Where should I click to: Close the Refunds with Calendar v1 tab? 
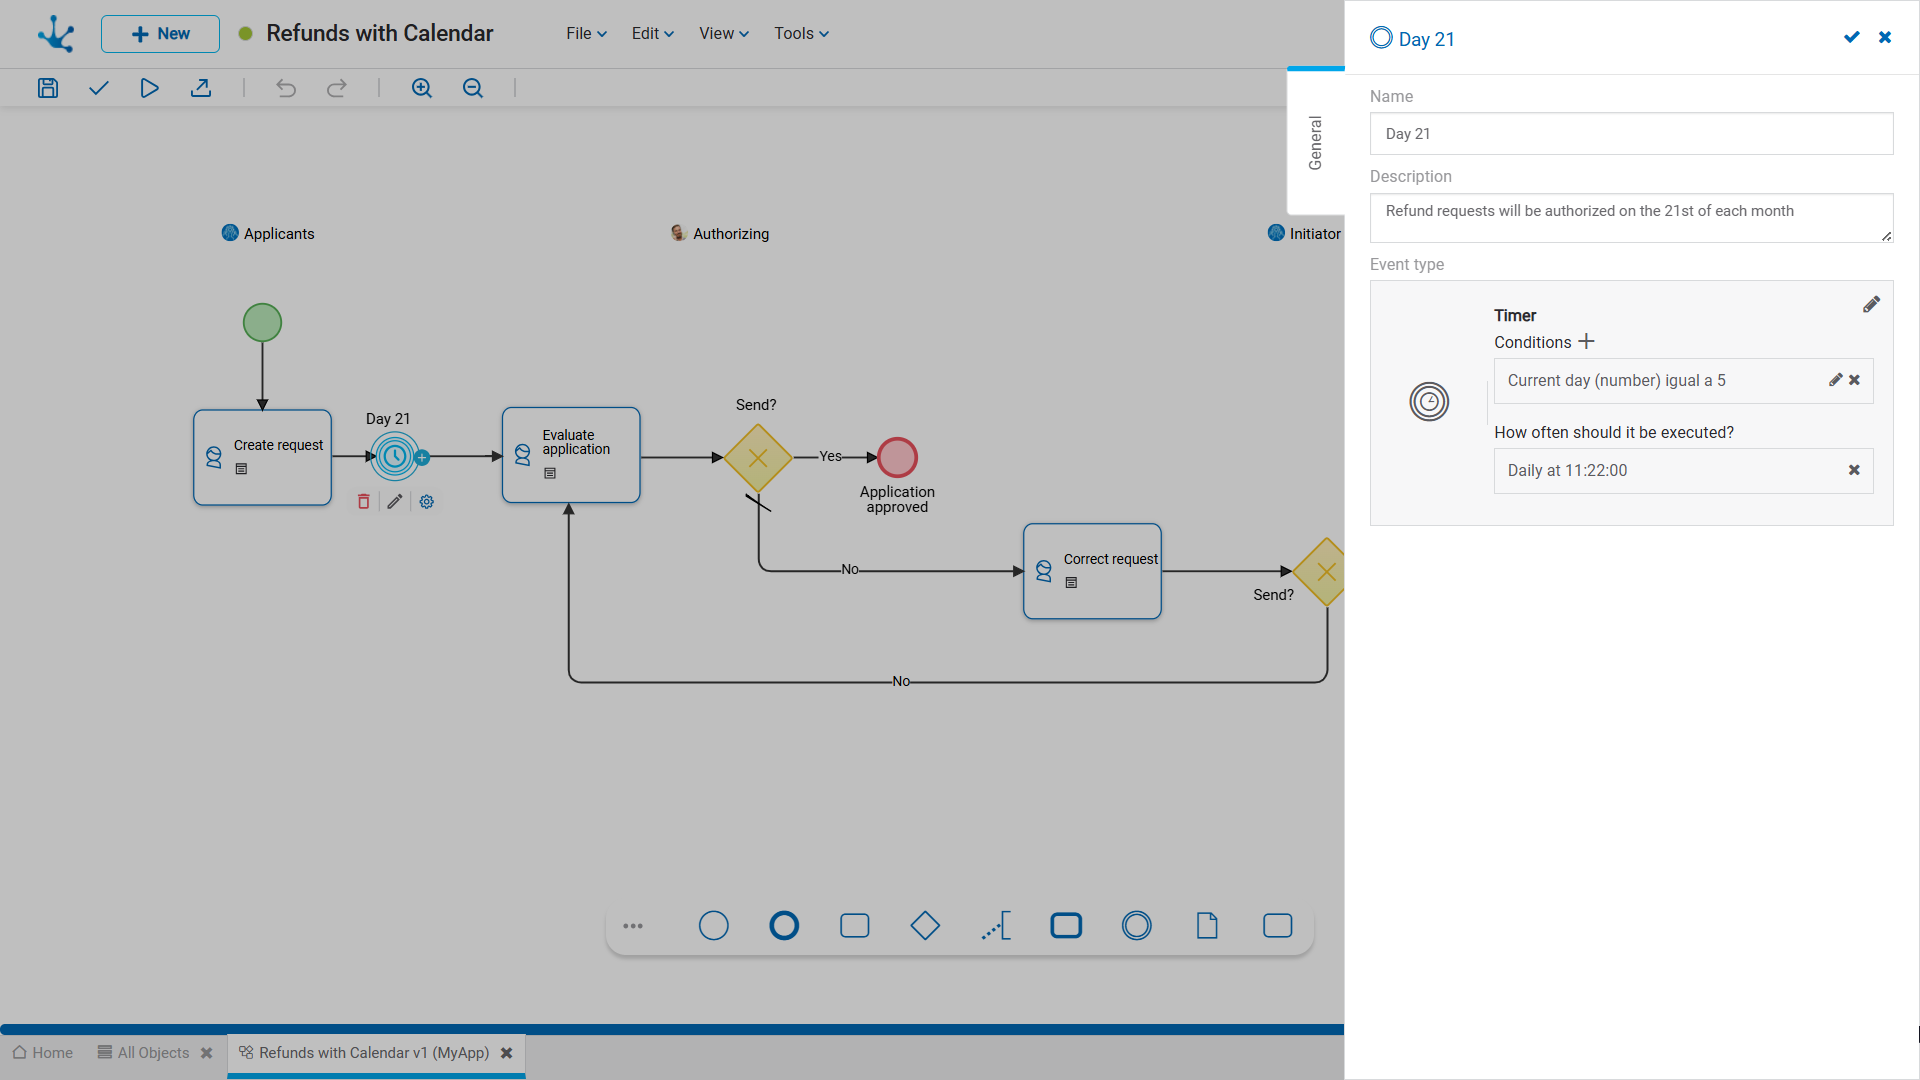point(507,1053)
